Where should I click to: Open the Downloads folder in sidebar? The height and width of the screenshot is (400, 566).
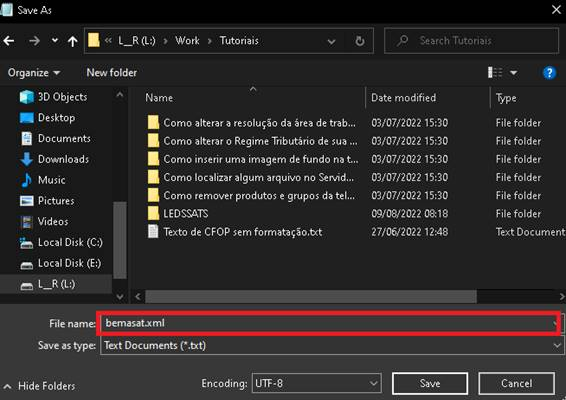55,159
